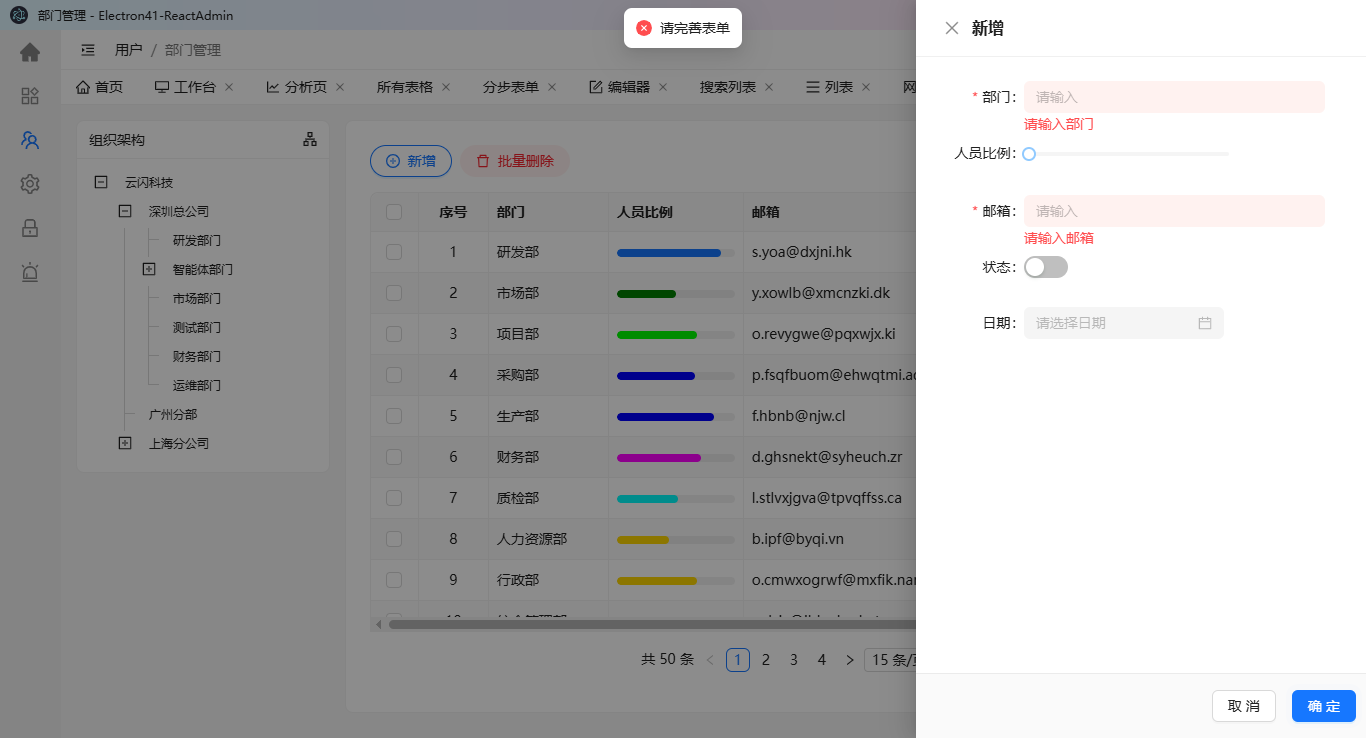Select the user management sidebar icon
This screenshot has width=1366, height=738.
click(30, 140)
